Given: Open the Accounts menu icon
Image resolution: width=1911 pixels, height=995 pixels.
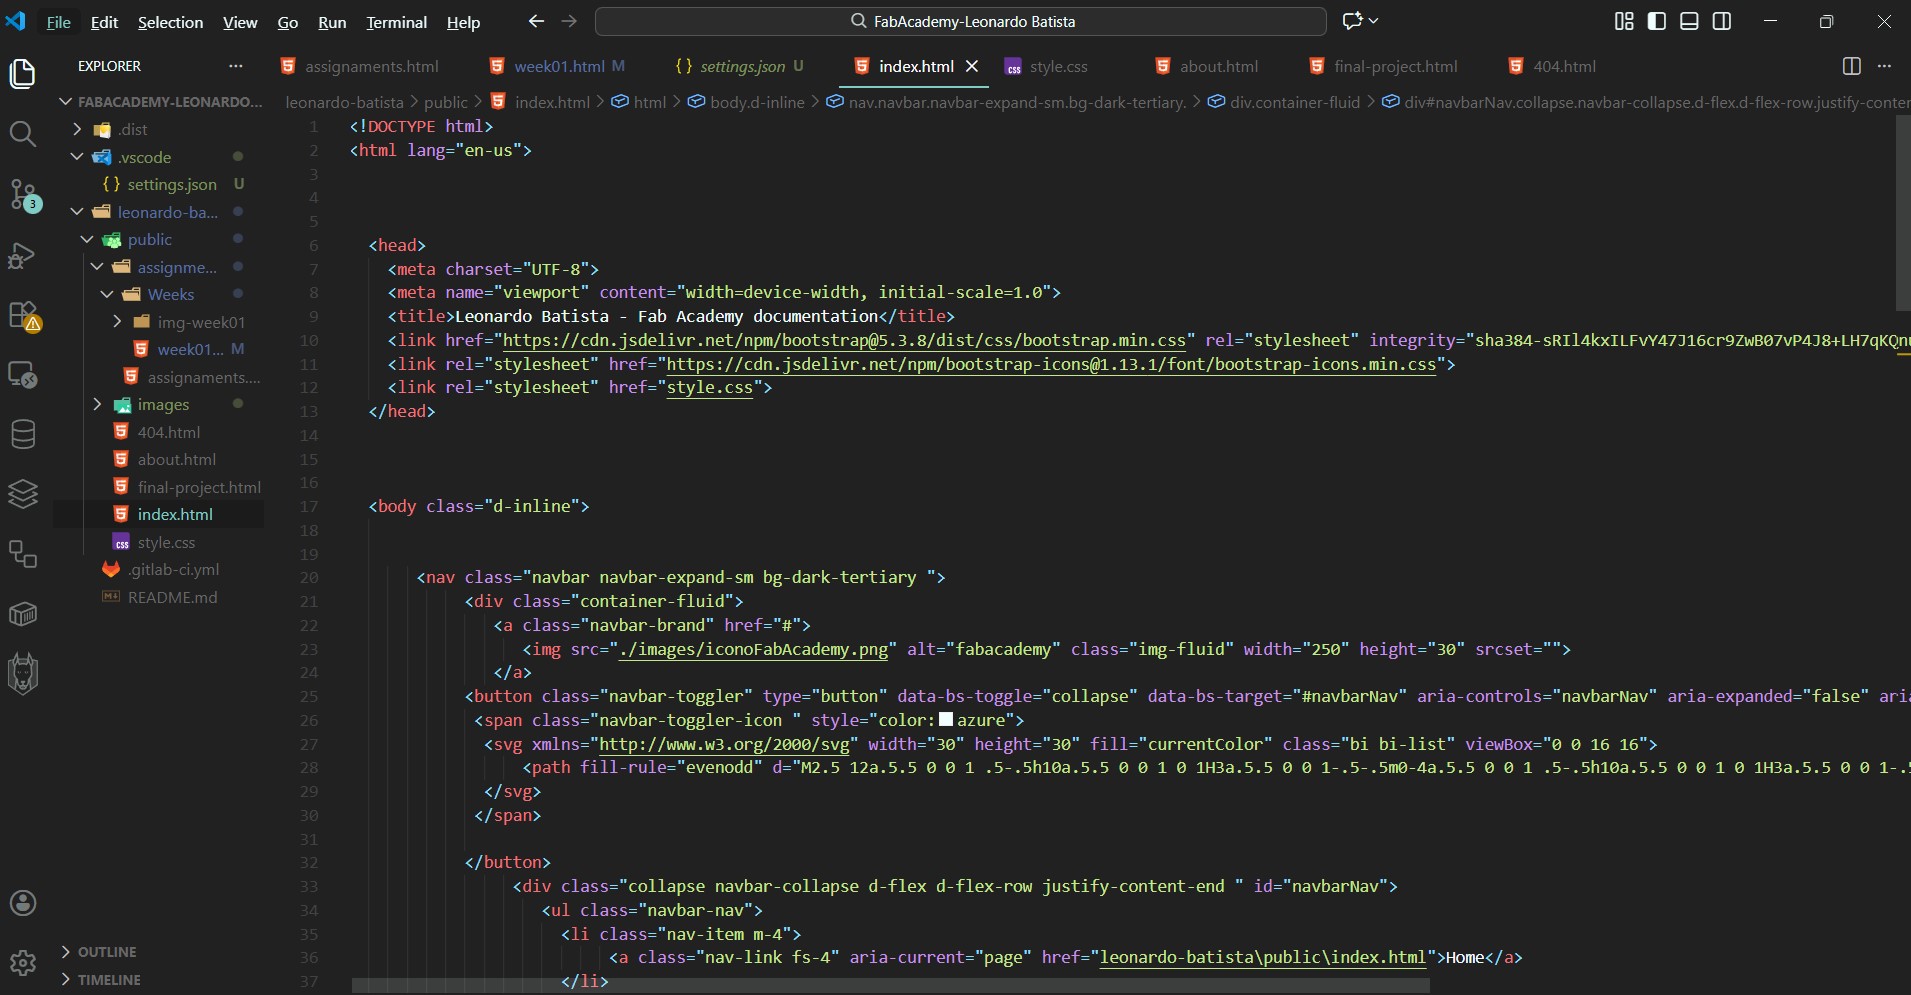Looking at the screenshot, I should (22, 903).
